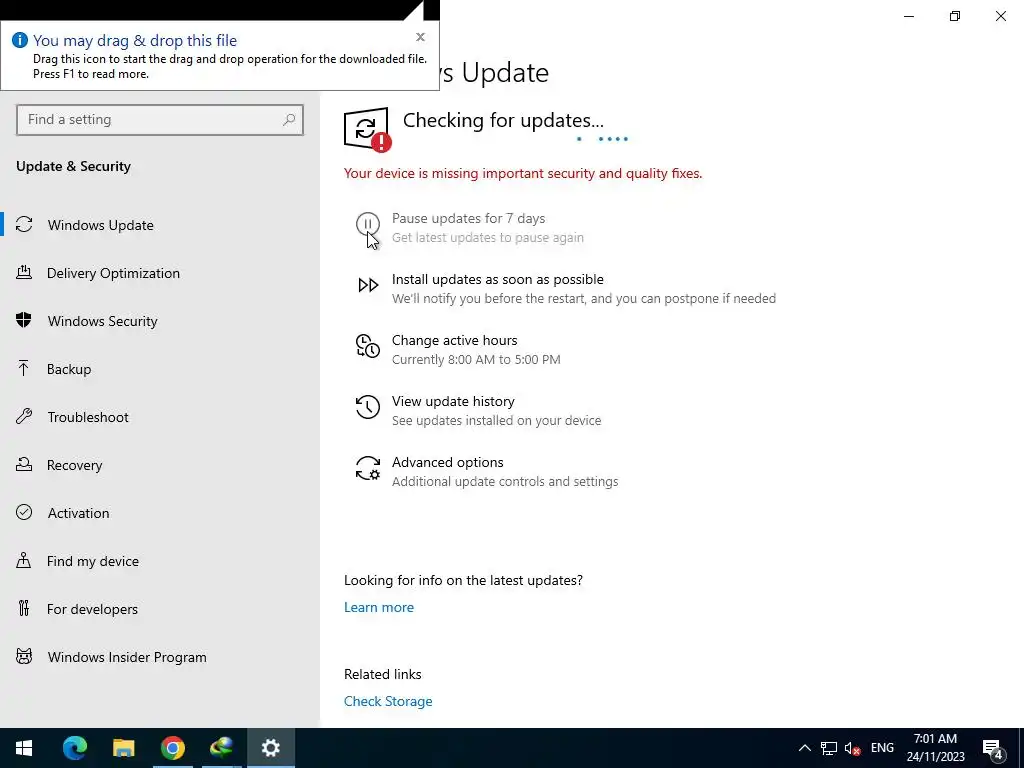Open the clock and date flyout
Viewport: 1024px width, 768px height.
[935, 748]
